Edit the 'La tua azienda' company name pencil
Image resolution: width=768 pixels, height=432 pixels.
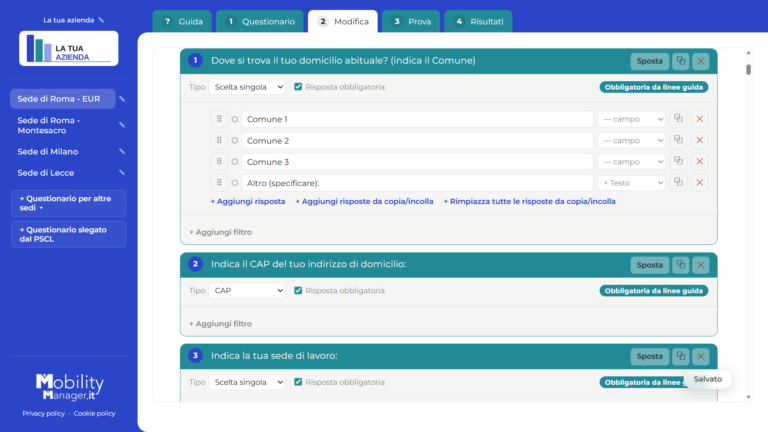click(101, 20)
